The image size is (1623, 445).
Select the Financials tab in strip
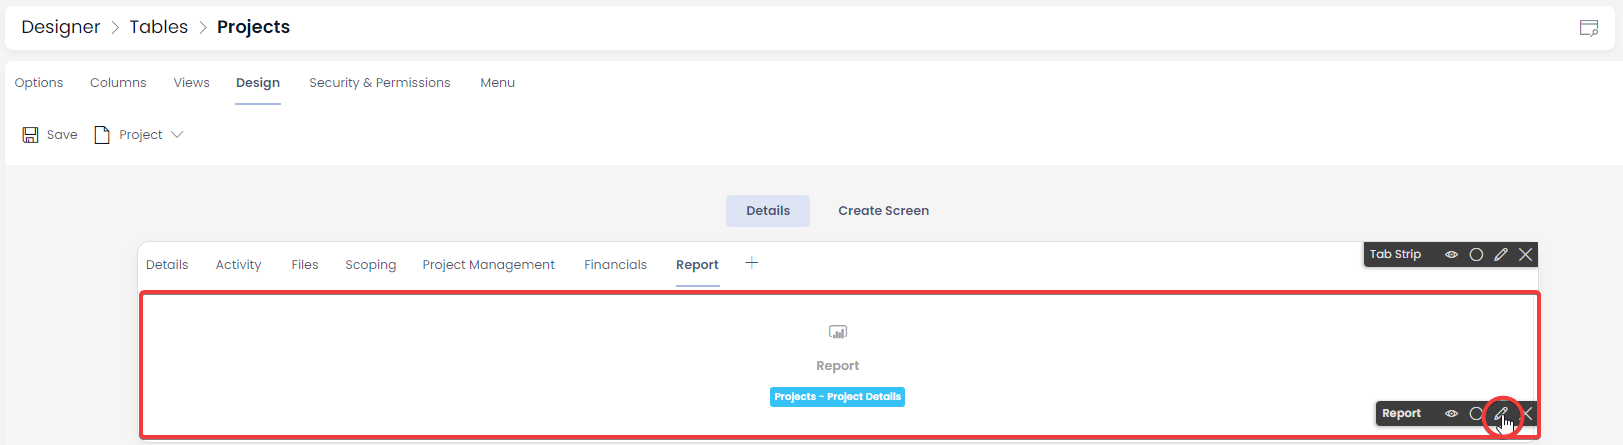coord(616,265)
